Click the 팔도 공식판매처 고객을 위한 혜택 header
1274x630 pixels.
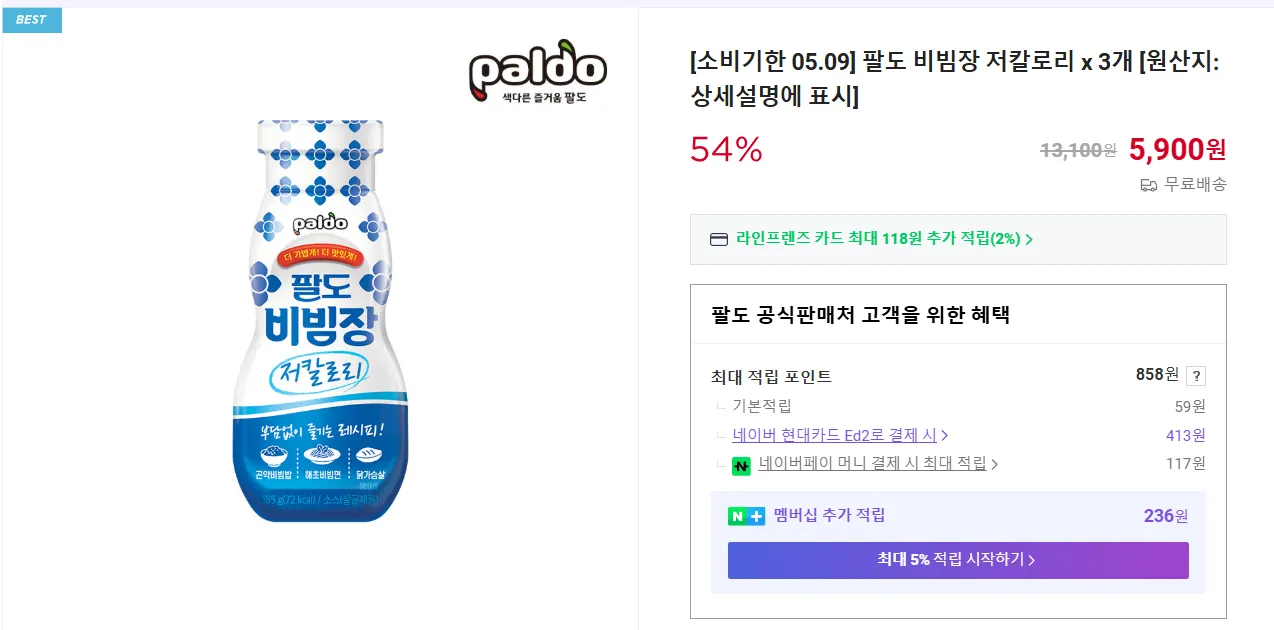[860, 316]
